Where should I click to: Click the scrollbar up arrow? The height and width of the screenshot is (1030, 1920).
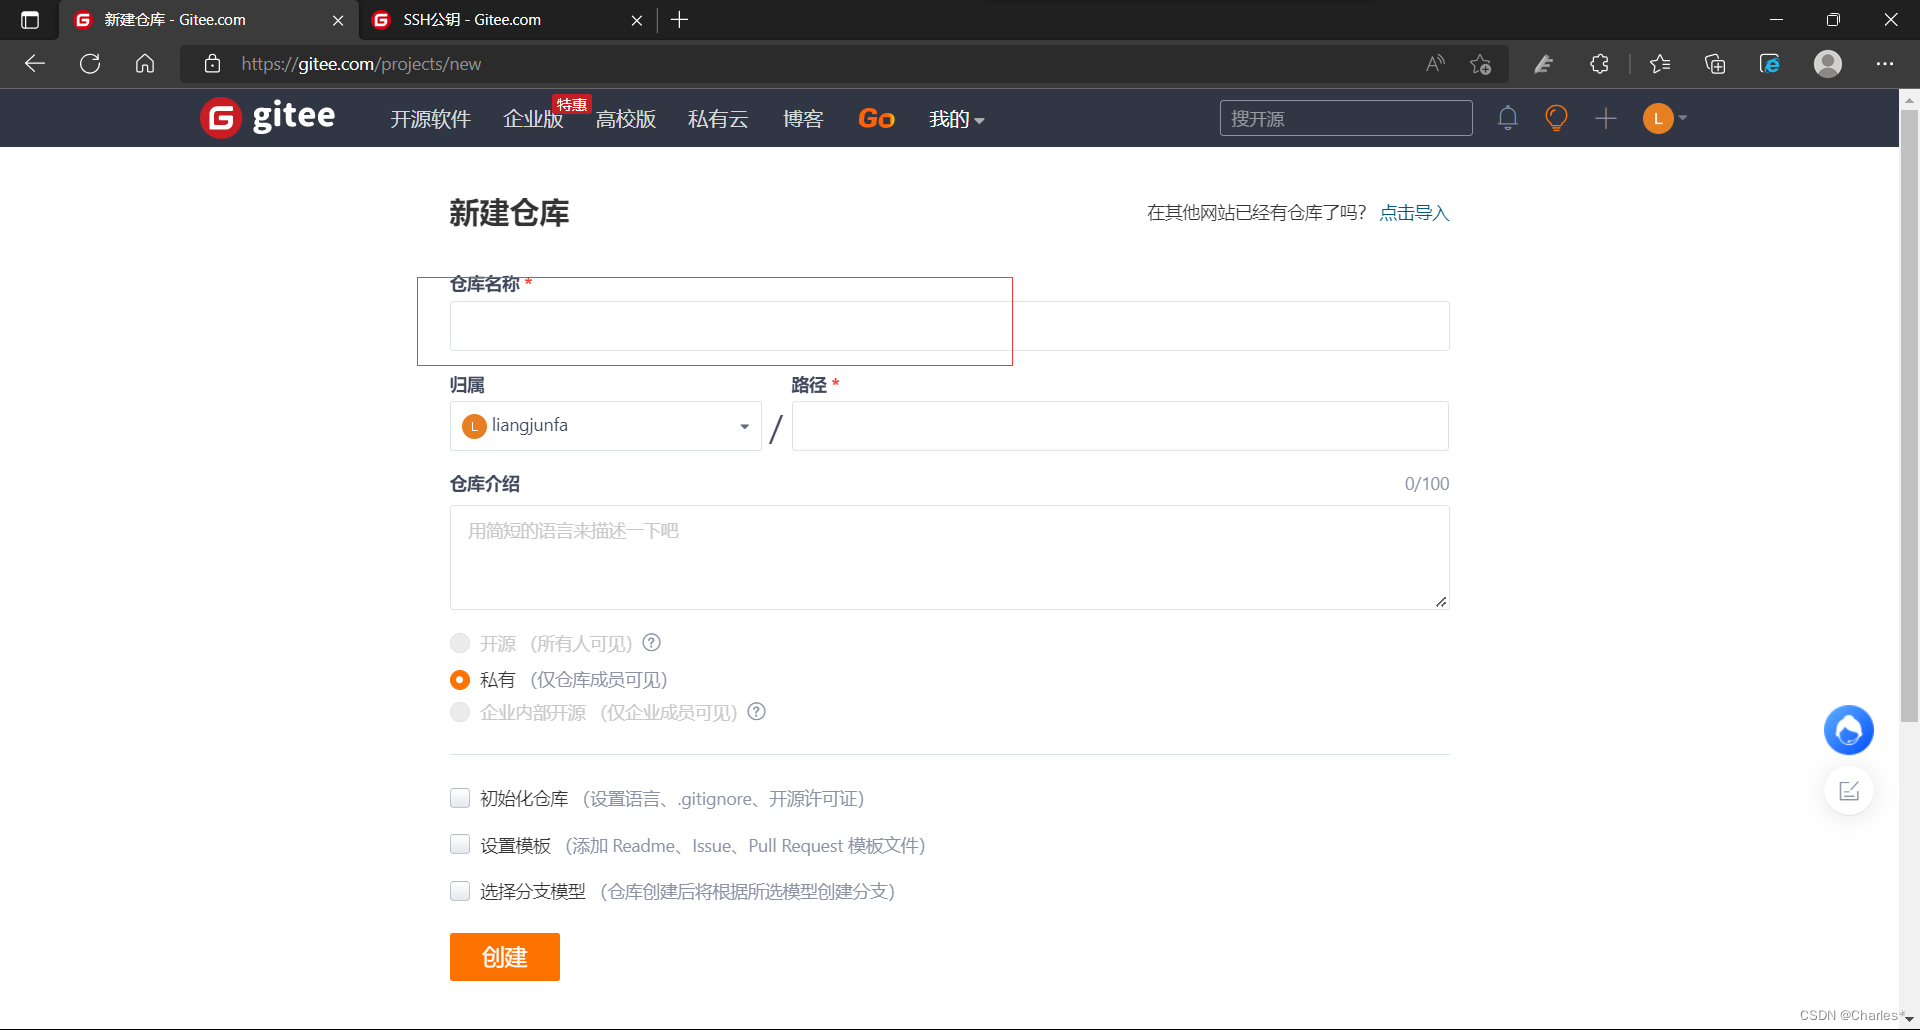tap(1909, 99)
